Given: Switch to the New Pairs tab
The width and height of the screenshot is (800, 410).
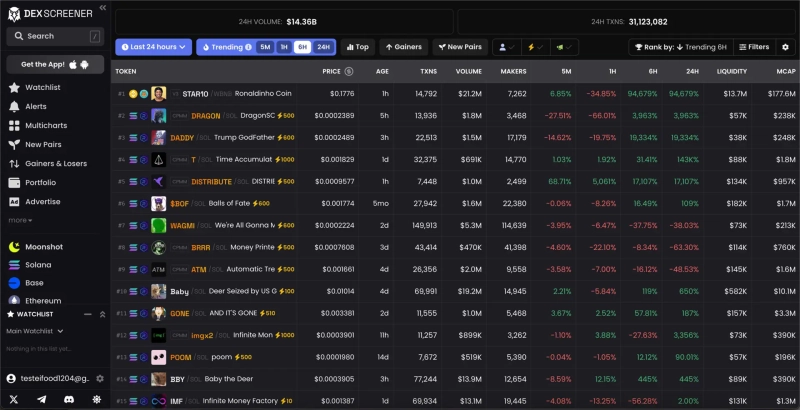Looking at the screenshot, I should (460, 47).
